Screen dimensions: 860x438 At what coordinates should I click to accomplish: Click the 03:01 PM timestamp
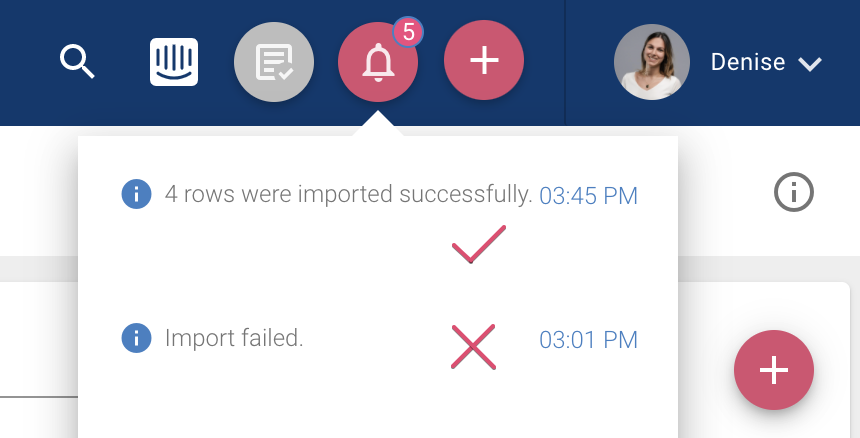pos(589,340)
